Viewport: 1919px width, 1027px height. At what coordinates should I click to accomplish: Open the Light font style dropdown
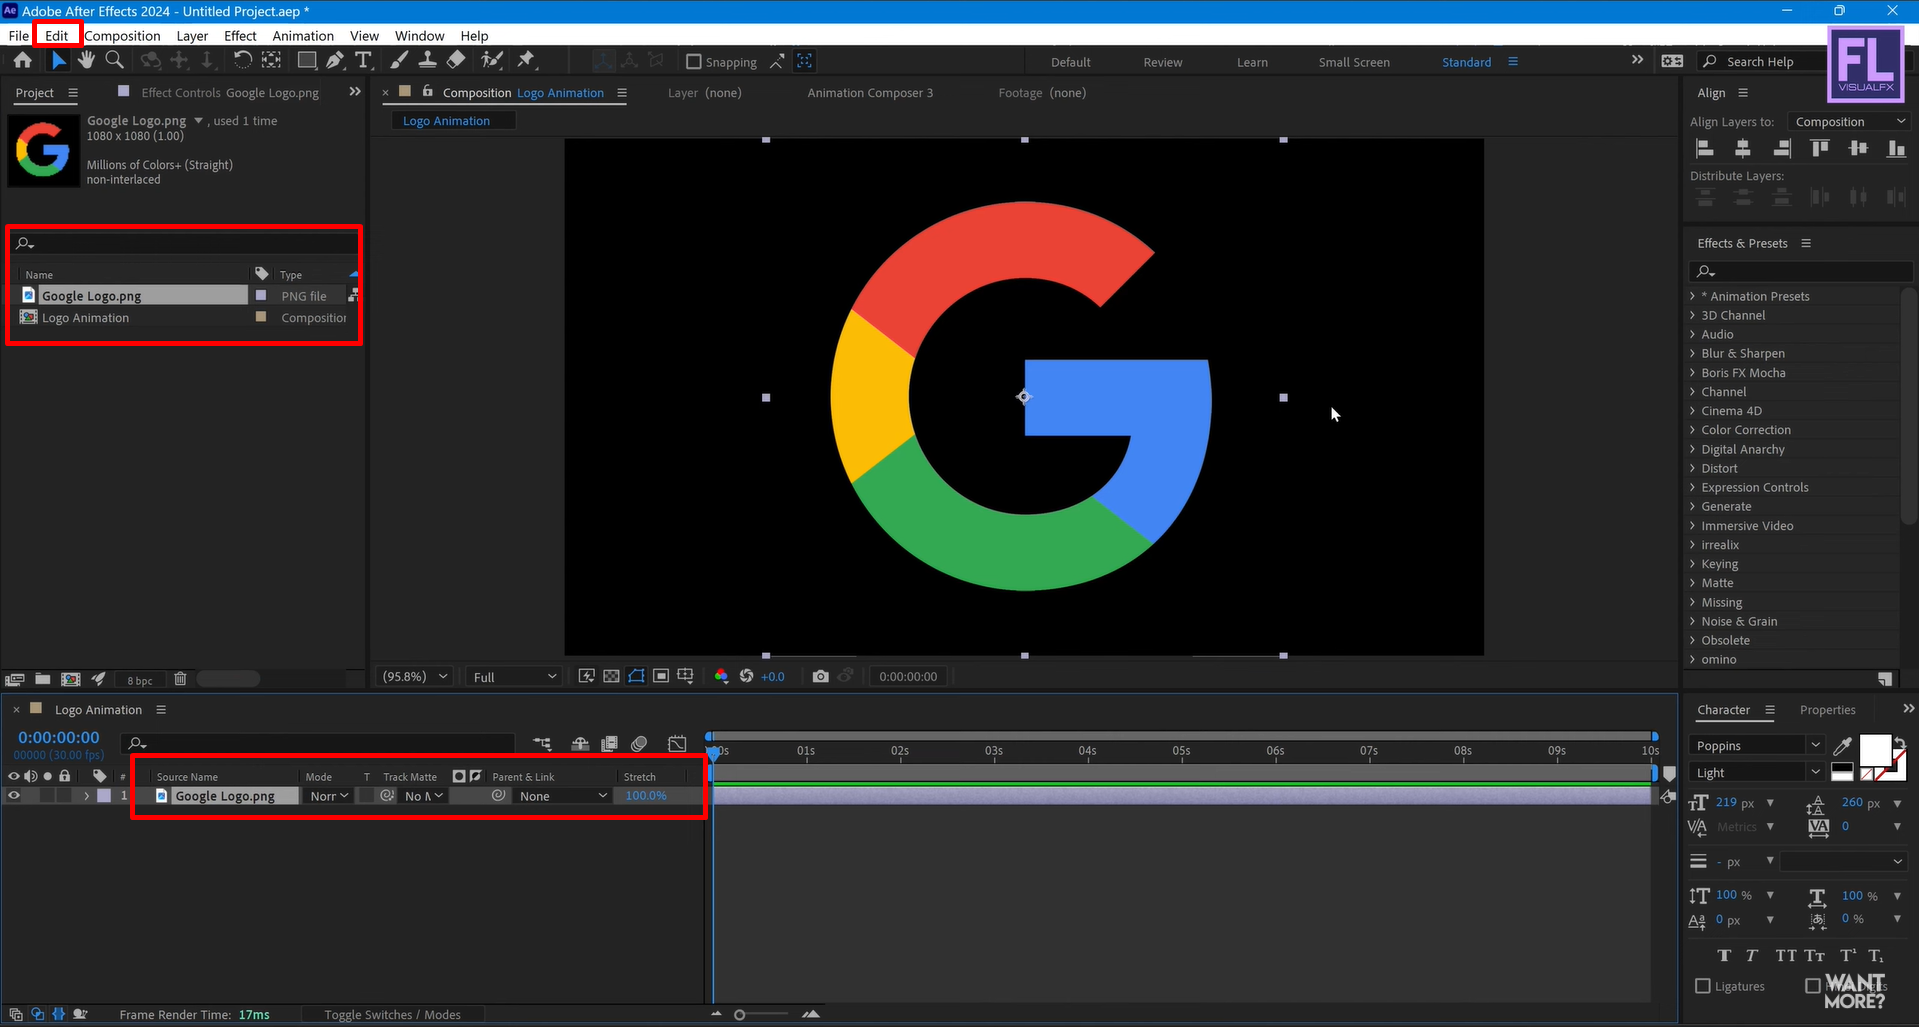pos(1757,773)
